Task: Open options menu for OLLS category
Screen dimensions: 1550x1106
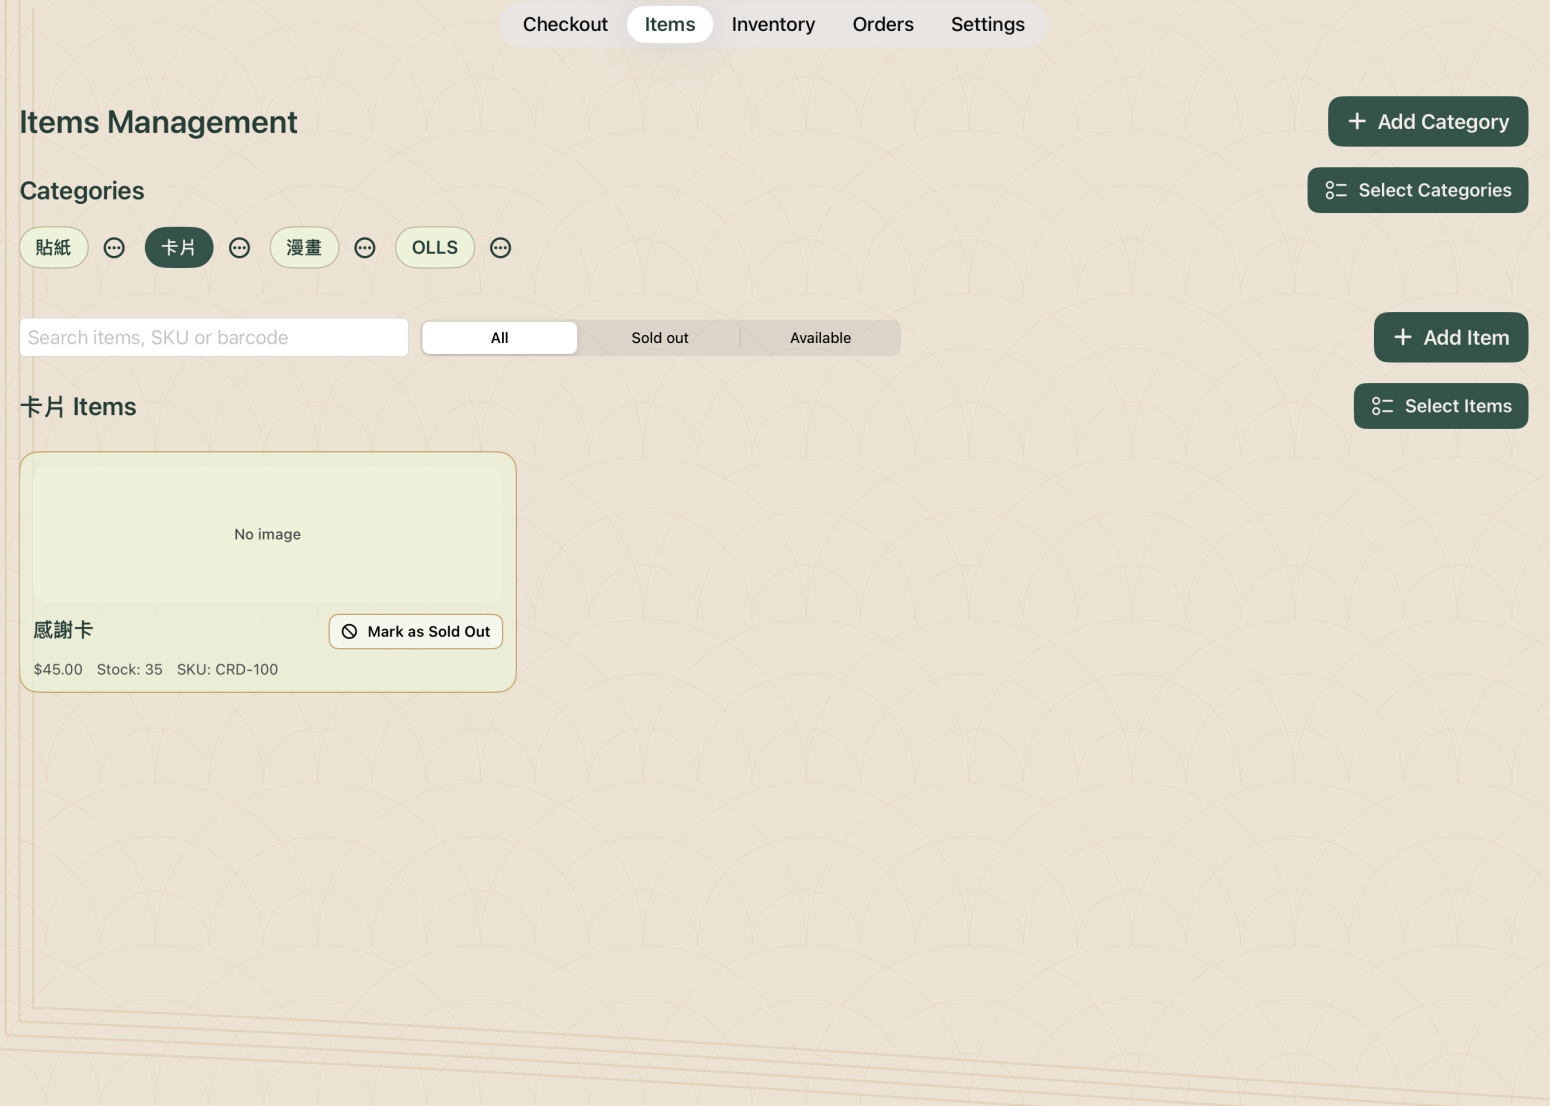Action: (501, 248)
